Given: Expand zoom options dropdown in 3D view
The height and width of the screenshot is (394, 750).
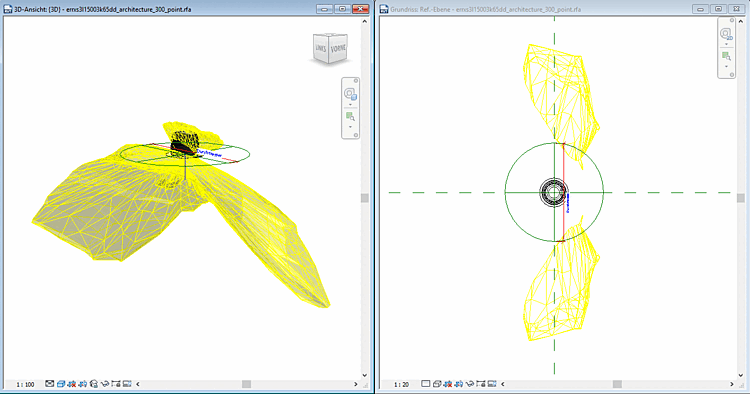Looking at the screenshot, I should 350,127.
